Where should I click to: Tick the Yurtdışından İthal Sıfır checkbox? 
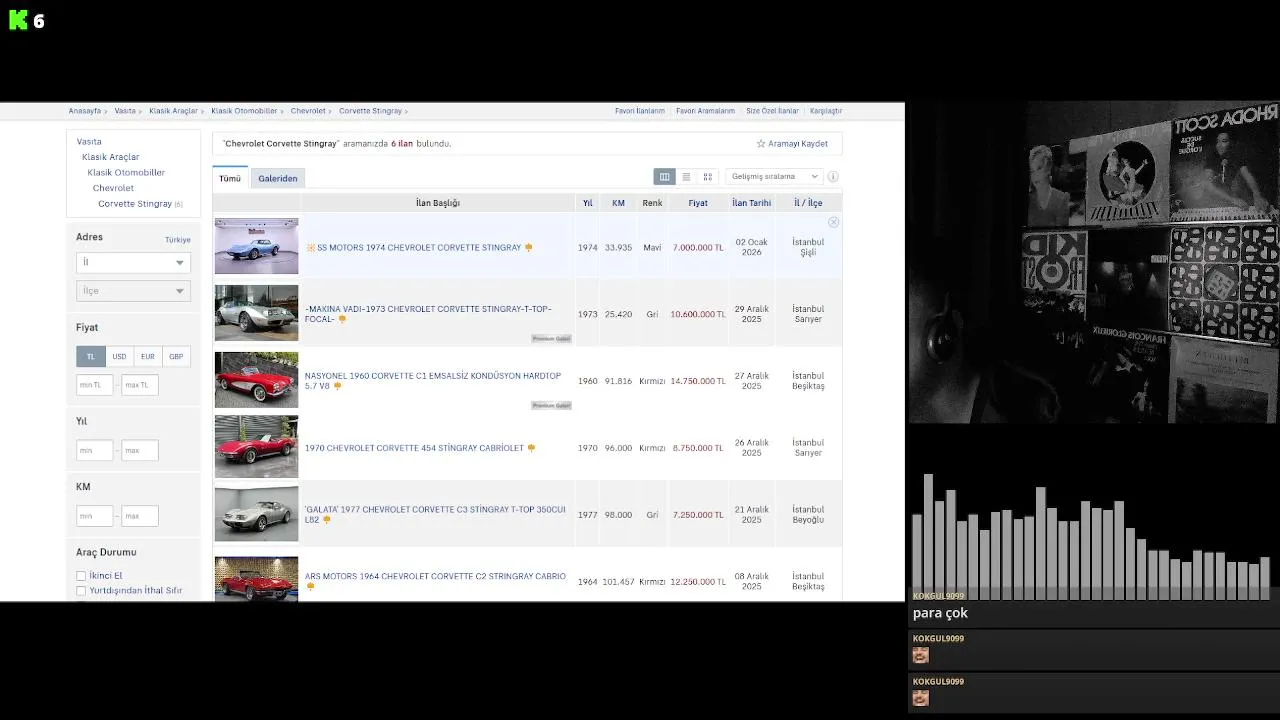pos(81,591)
